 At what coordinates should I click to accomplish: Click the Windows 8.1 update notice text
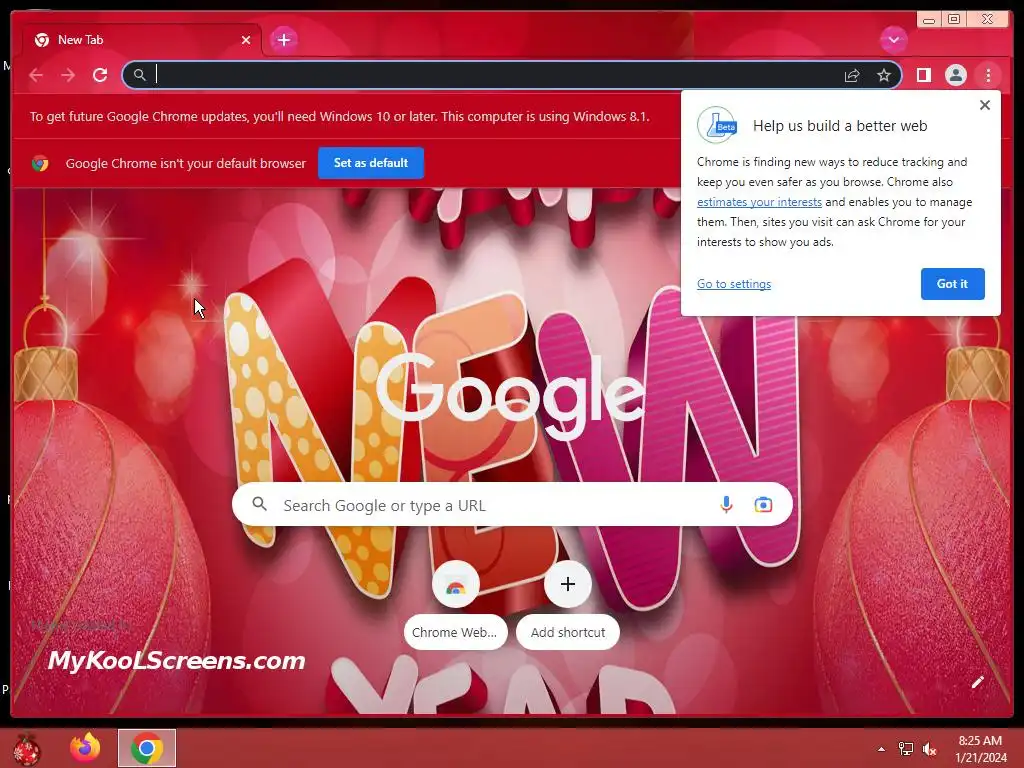pos(340,116)
